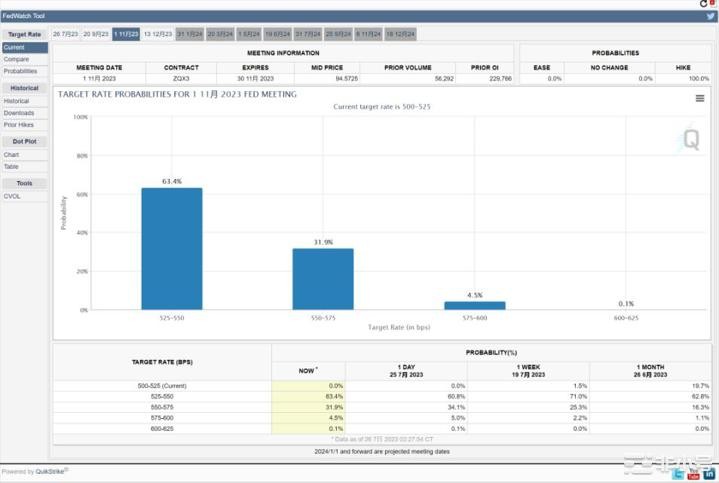Open the CVOL tool link
The height and width of the screenshot is (483, 719).
(12, 196)
